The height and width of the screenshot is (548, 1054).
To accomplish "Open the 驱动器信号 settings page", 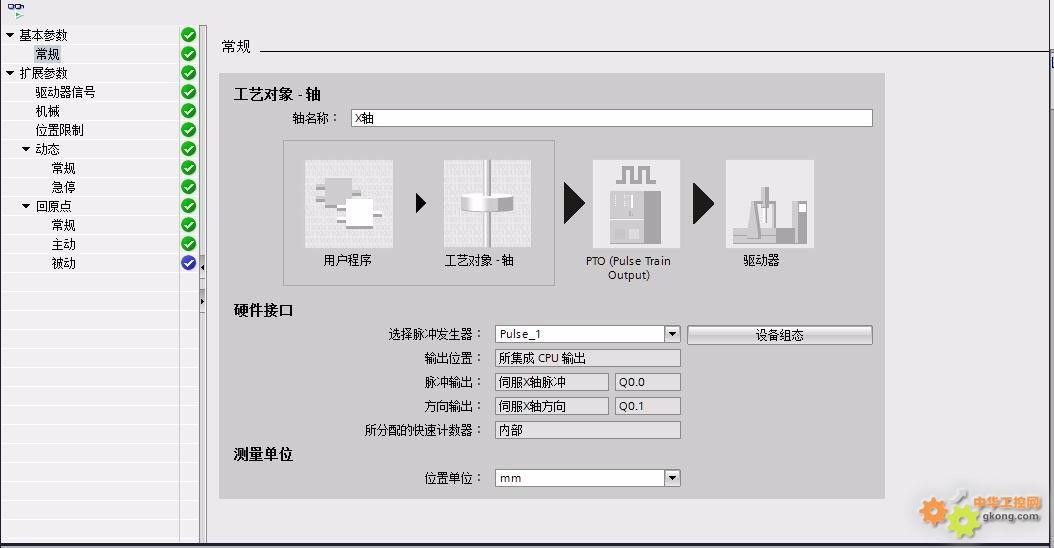I will point(65,92).
